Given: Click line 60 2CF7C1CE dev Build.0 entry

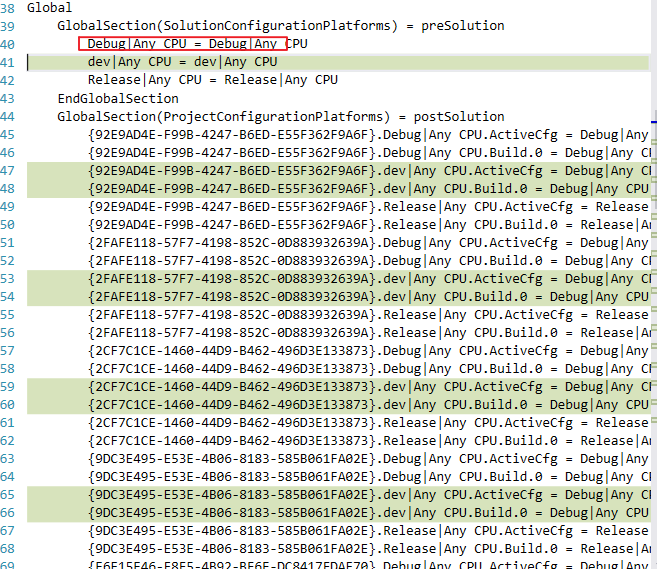Looking at the screenshot, I should tap(369, 405).
